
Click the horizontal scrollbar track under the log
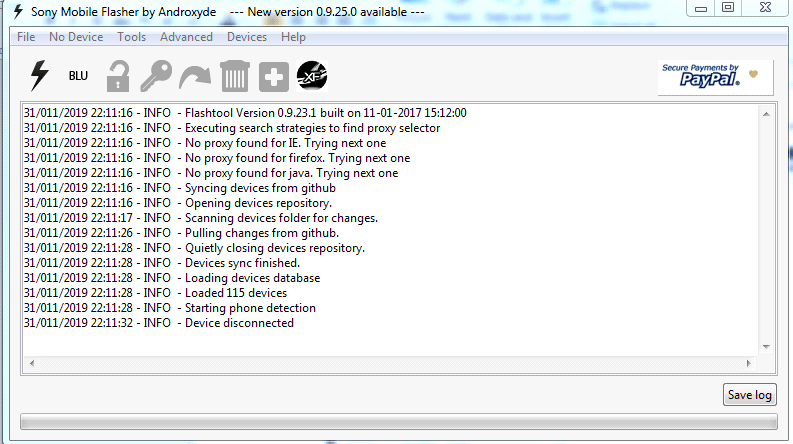click(390, 363)
